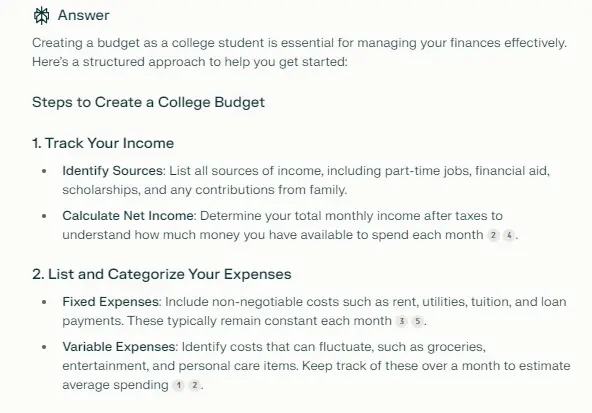This screenshot has height=413, width=592.
Task: Click the 'Creating a budget as a college student' sentence
Action: click(299, 43)
